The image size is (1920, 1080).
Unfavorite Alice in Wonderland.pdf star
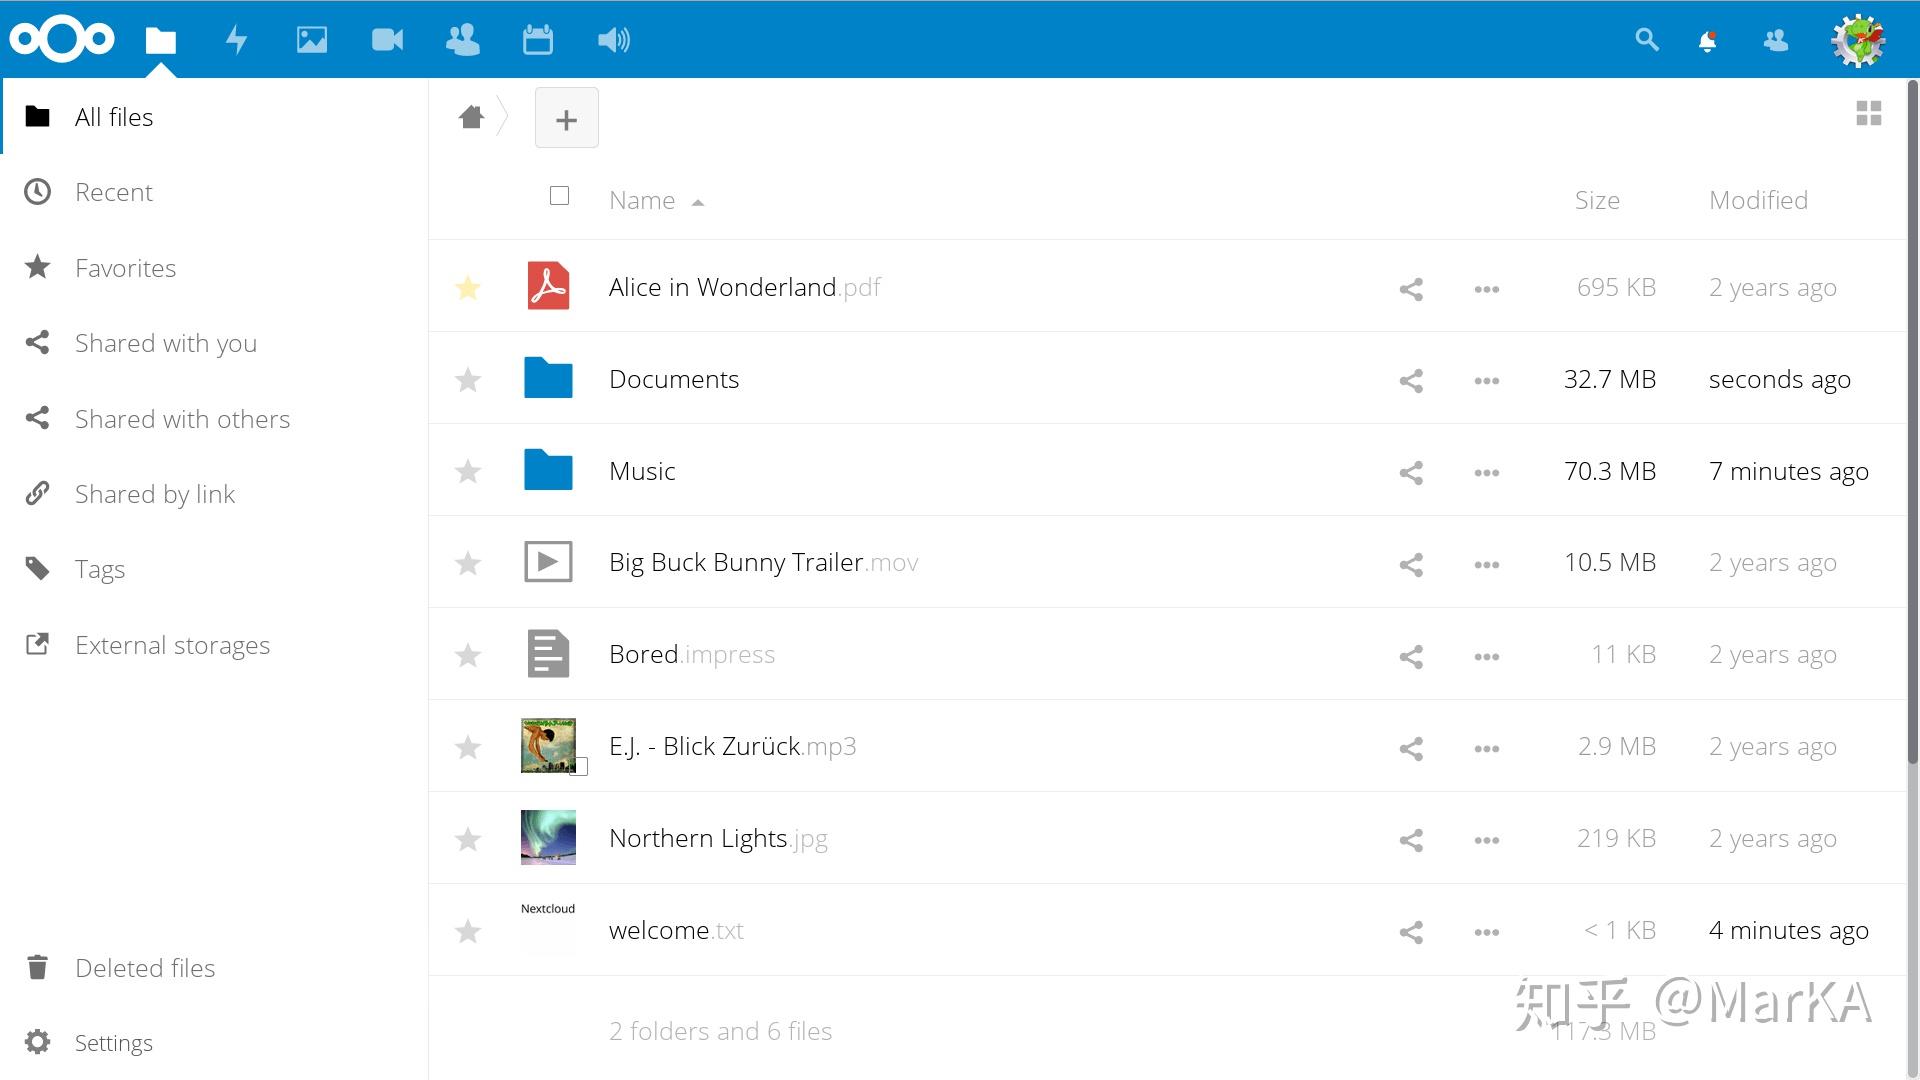coord(468,288)
